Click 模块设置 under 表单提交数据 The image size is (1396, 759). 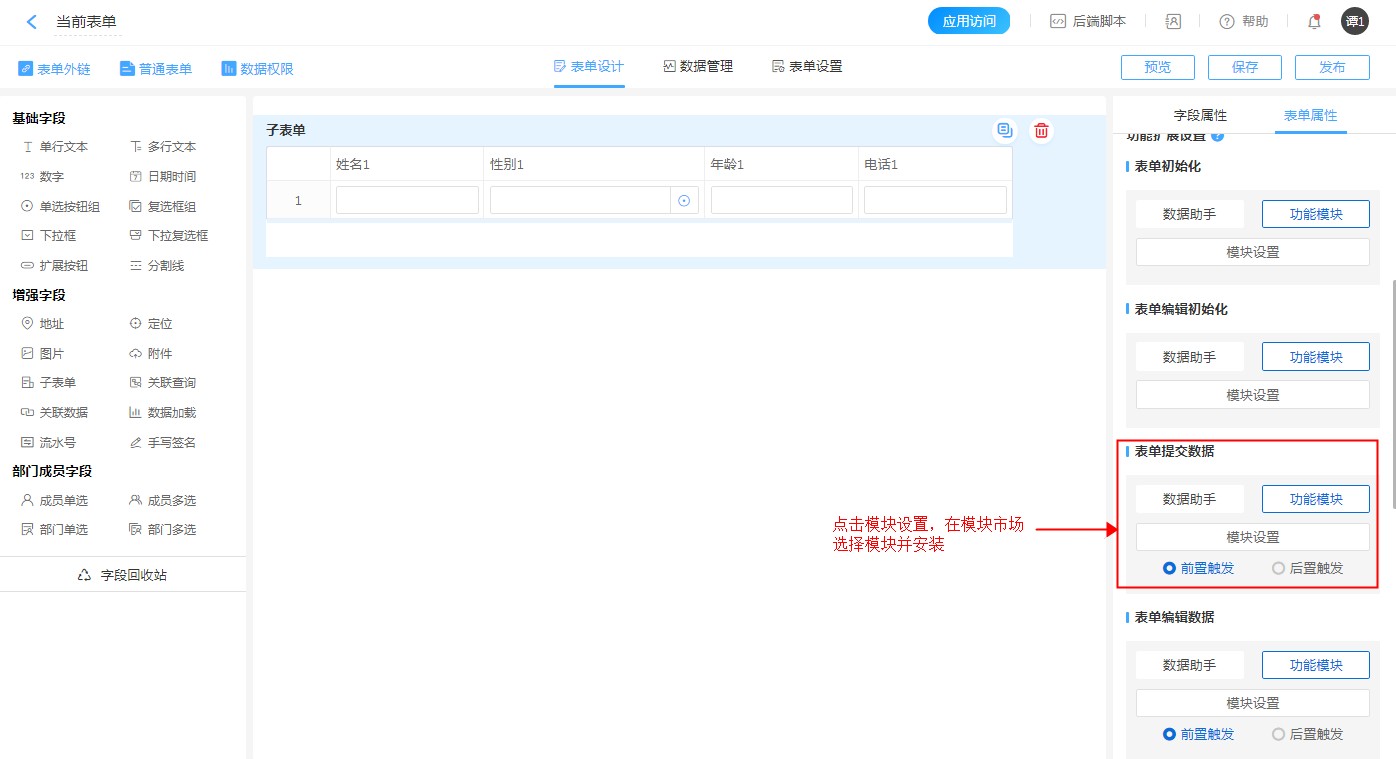(x=1252, y=537)
